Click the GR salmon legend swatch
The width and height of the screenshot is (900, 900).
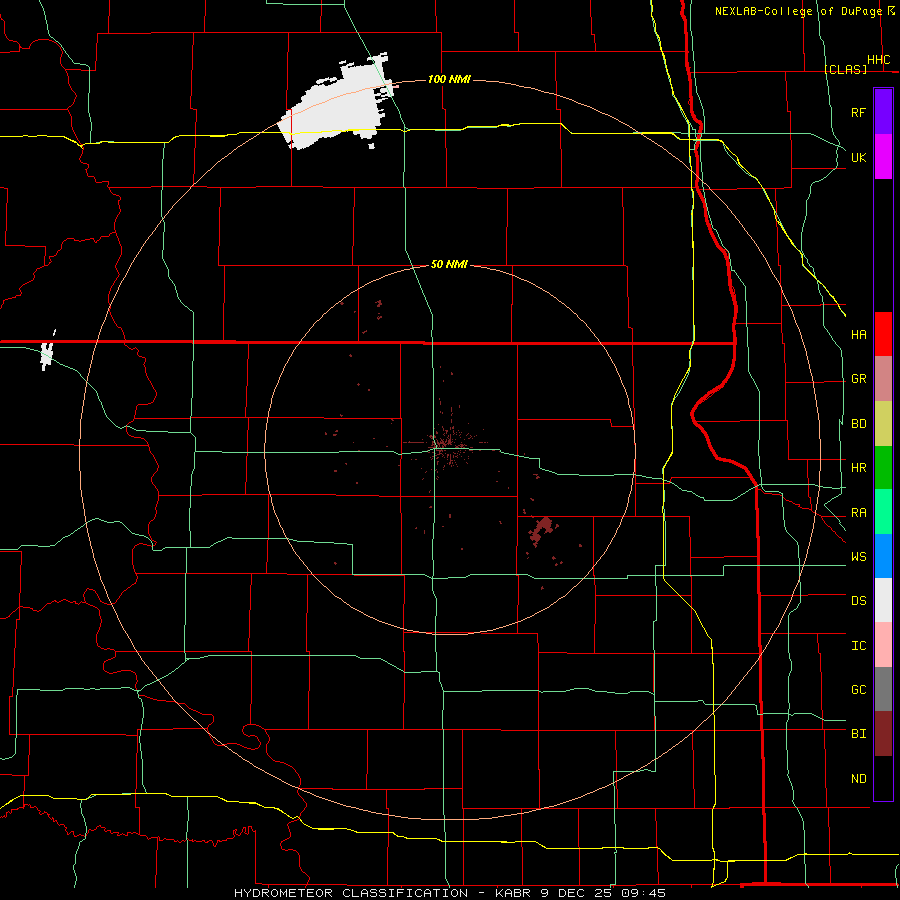point(883,379)
